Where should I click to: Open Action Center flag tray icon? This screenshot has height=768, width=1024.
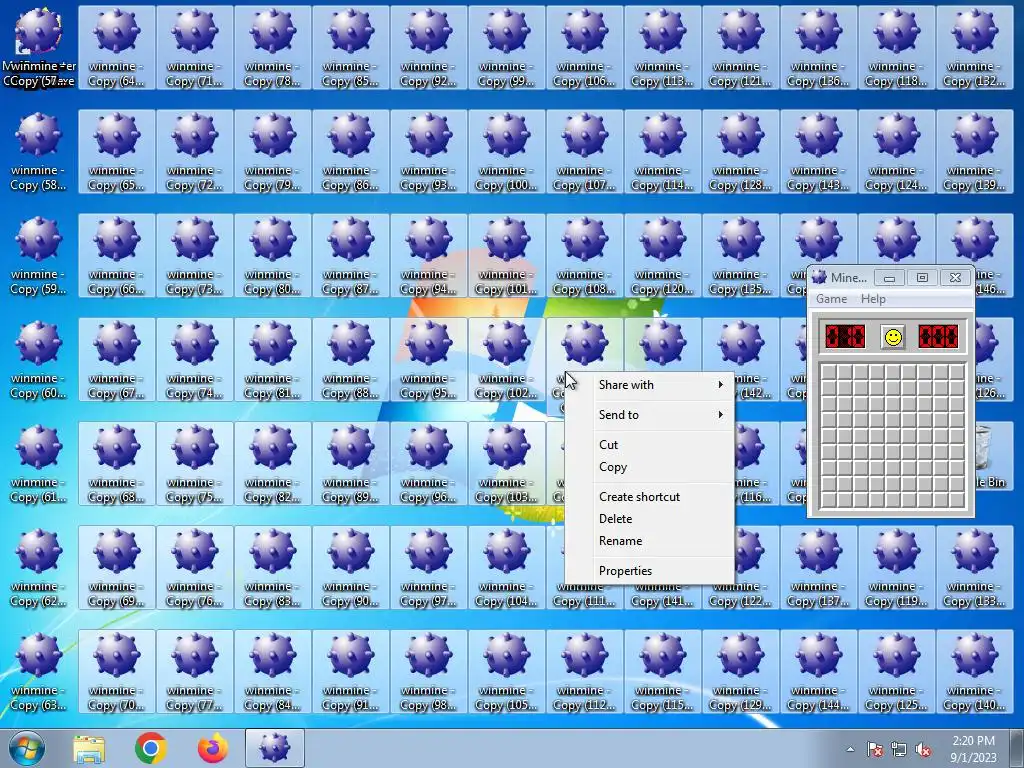(875, 750)
